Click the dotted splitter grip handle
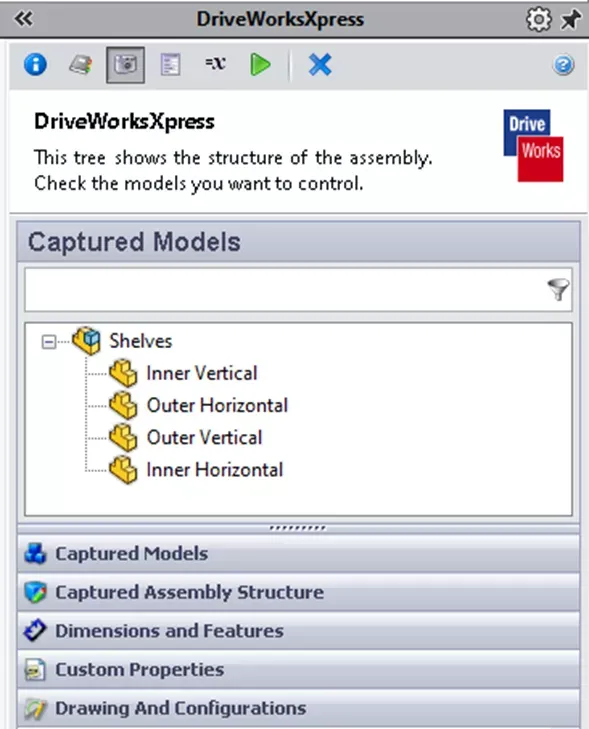Image resolution: width=589 pixels, height=729 pixels. (298, 528)
